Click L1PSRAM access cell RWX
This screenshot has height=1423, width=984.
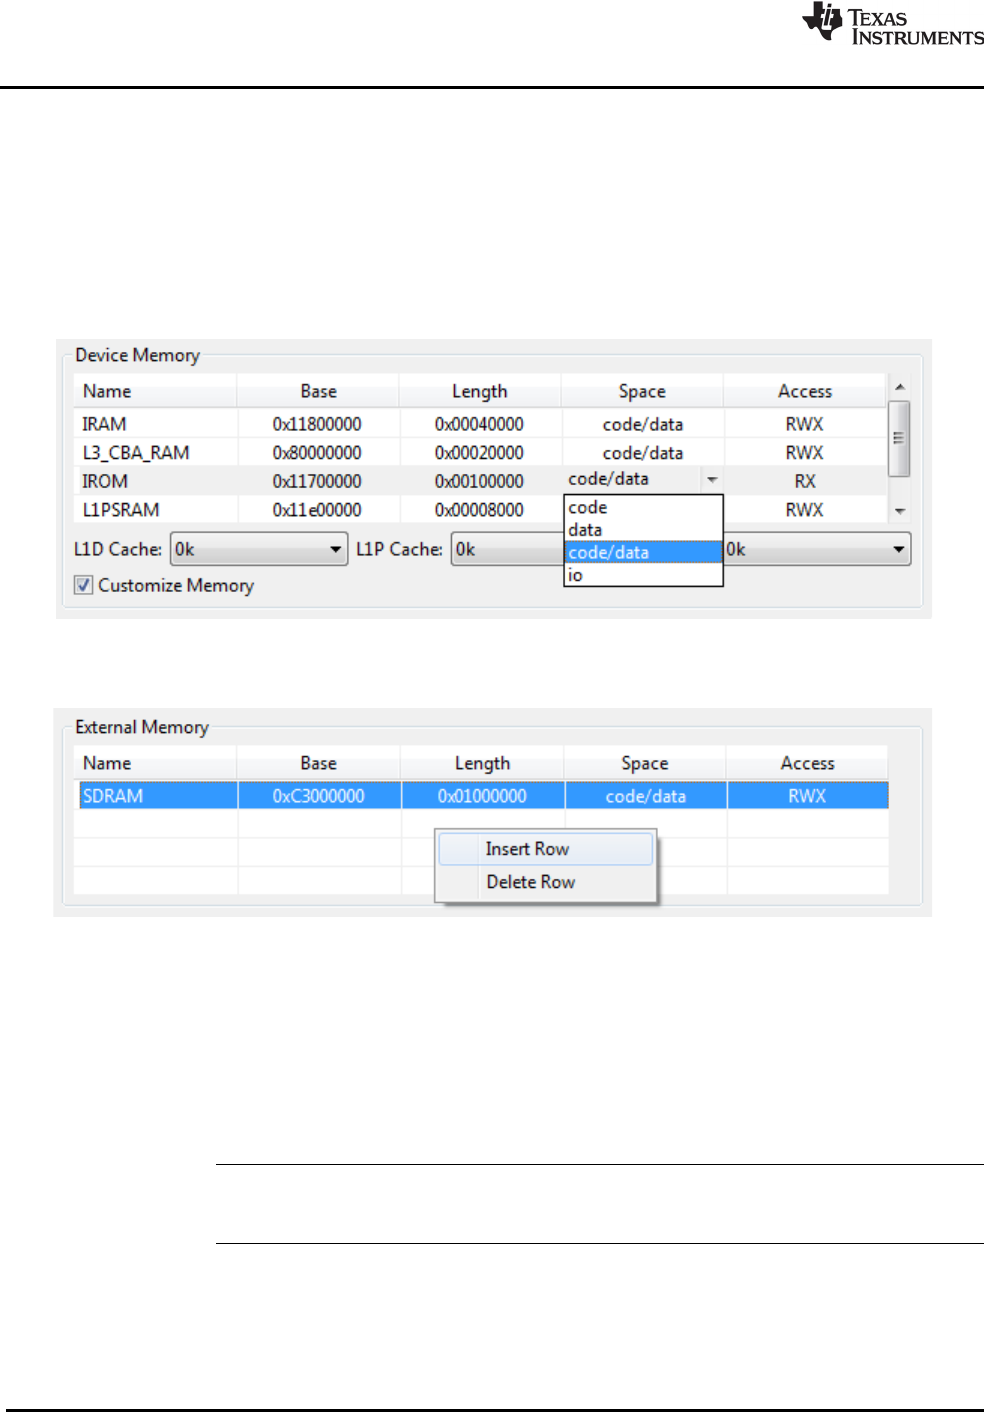tap(804, 510)
